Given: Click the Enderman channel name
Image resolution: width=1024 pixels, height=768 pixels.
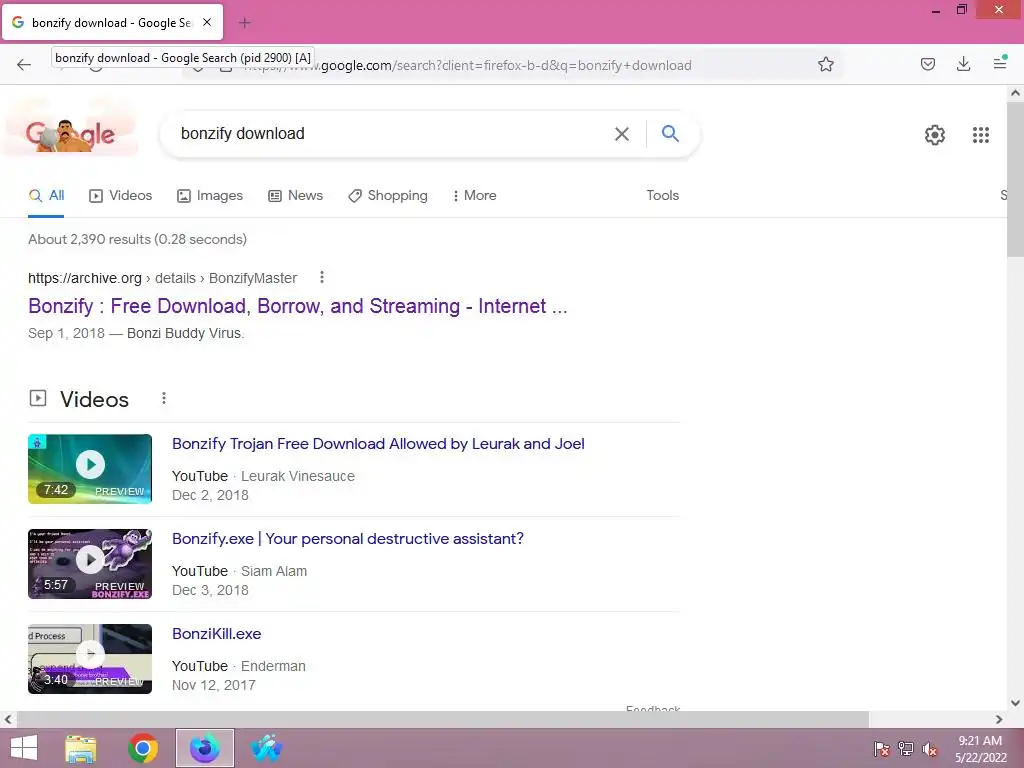Looking at the screenshot, I should 273,666.
